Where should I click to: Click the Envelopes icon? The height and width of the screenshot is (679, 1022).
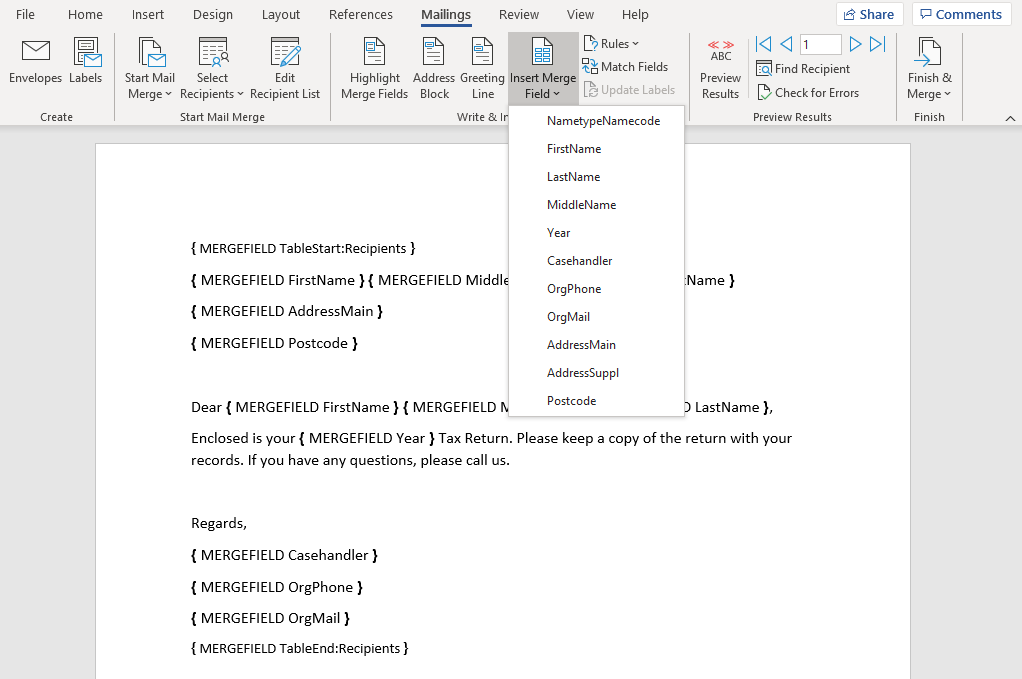coord(36,52)
